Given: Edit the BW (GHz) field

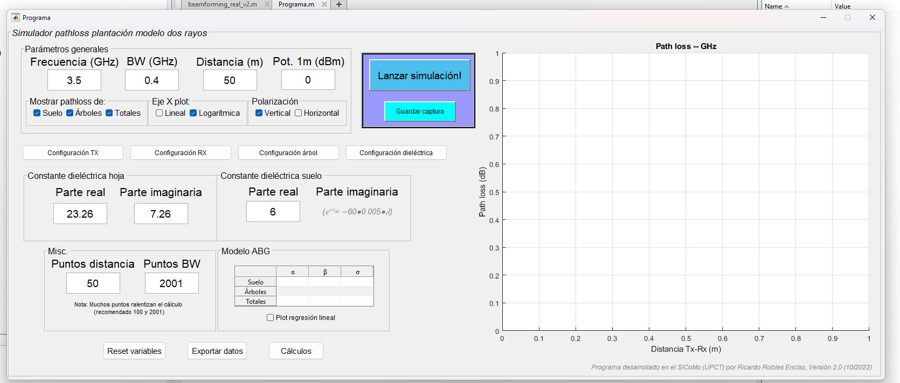Looking at the screenshot, I should click(x=152, y=80).
